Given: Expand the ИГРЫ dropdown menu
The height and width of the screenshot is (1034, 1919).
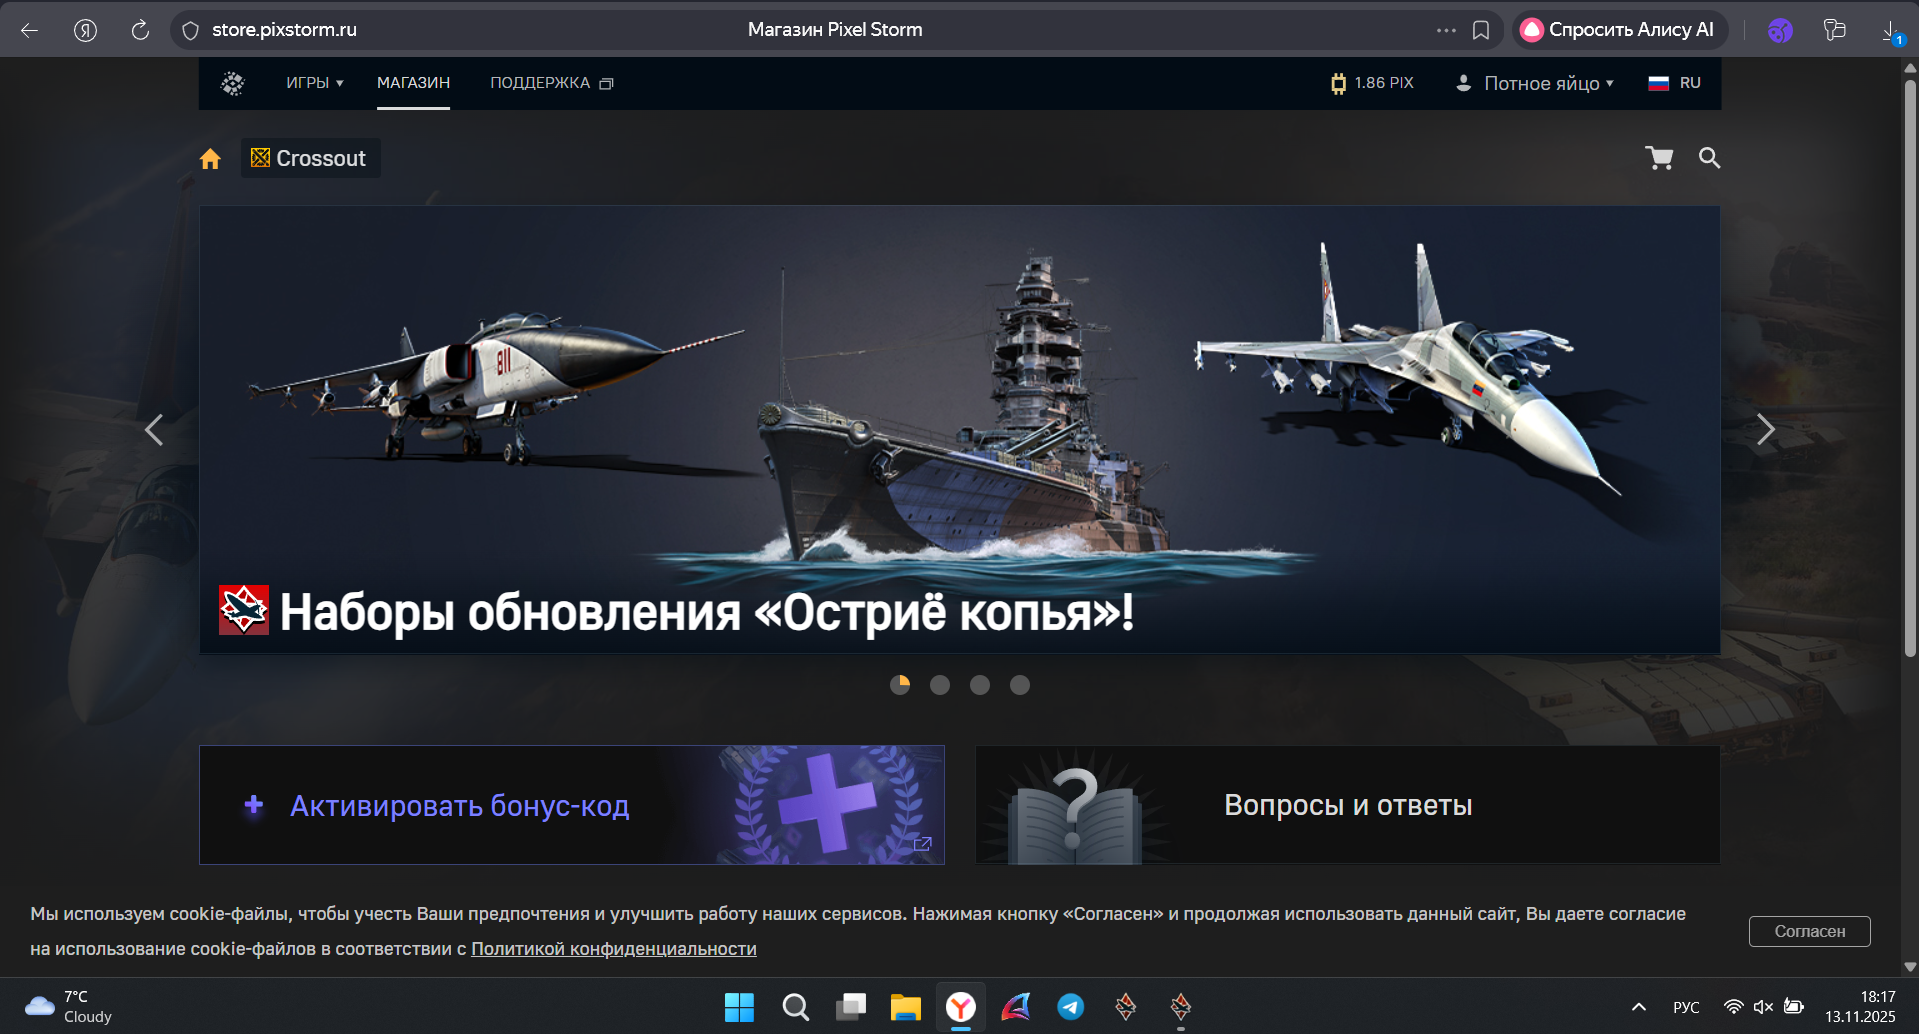Looking at the screenshot, I should point(314,83).
